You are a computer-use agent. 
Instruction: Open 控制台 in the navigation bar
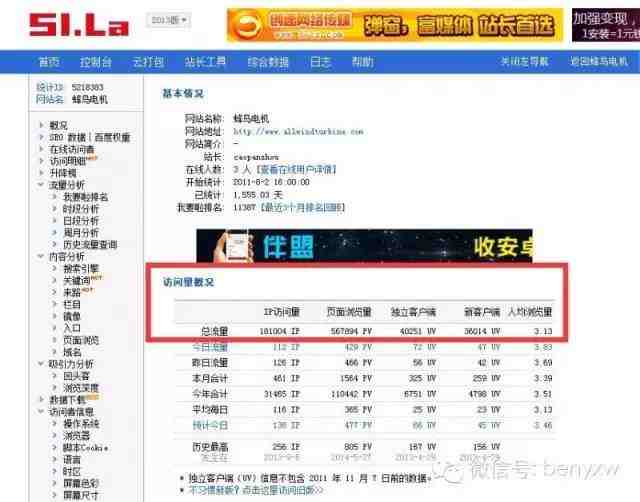tap(96, 62)
